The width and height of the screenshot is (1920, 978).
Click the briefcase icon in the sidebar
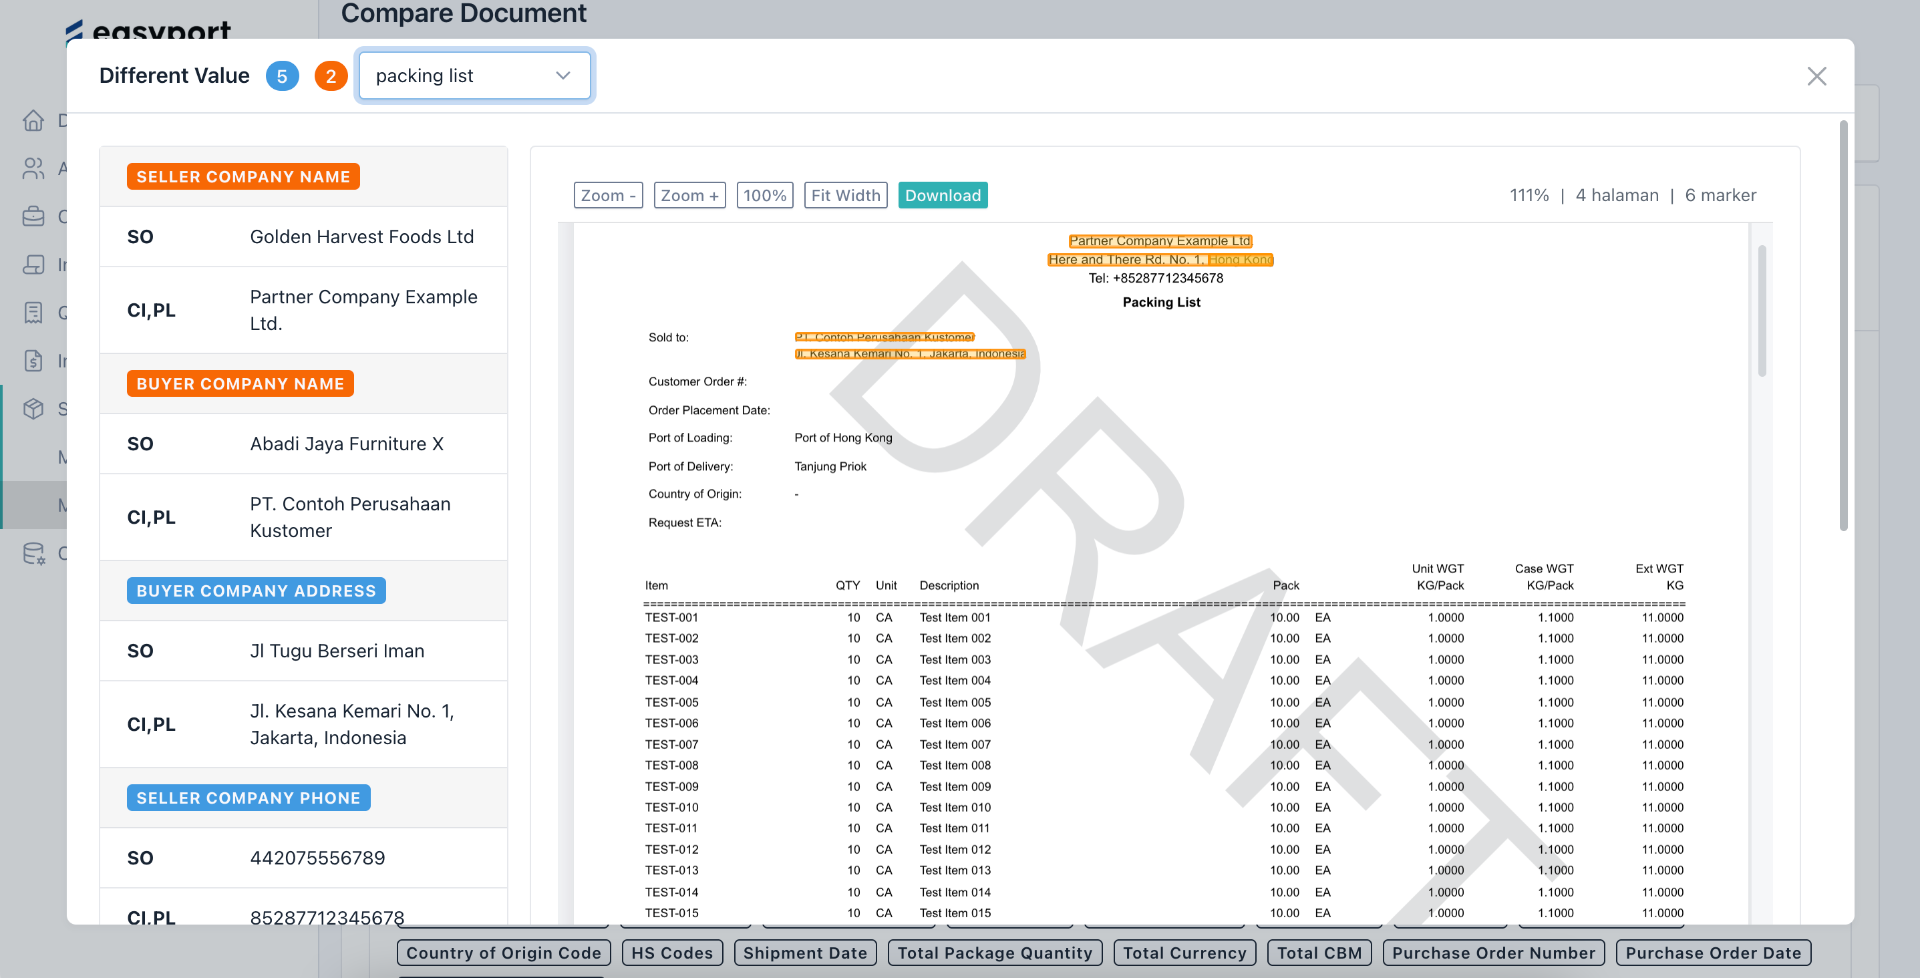click(33, 216)
